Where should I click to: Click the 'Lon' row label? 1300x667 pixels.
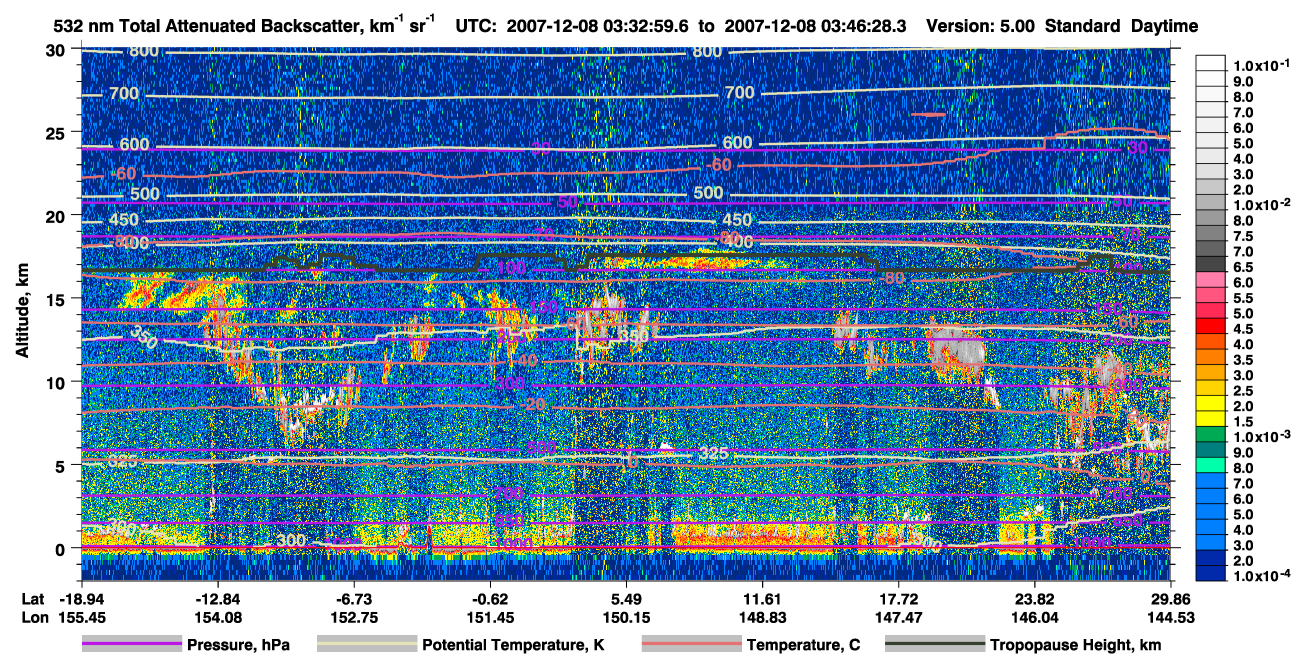[x=34, y=617]
